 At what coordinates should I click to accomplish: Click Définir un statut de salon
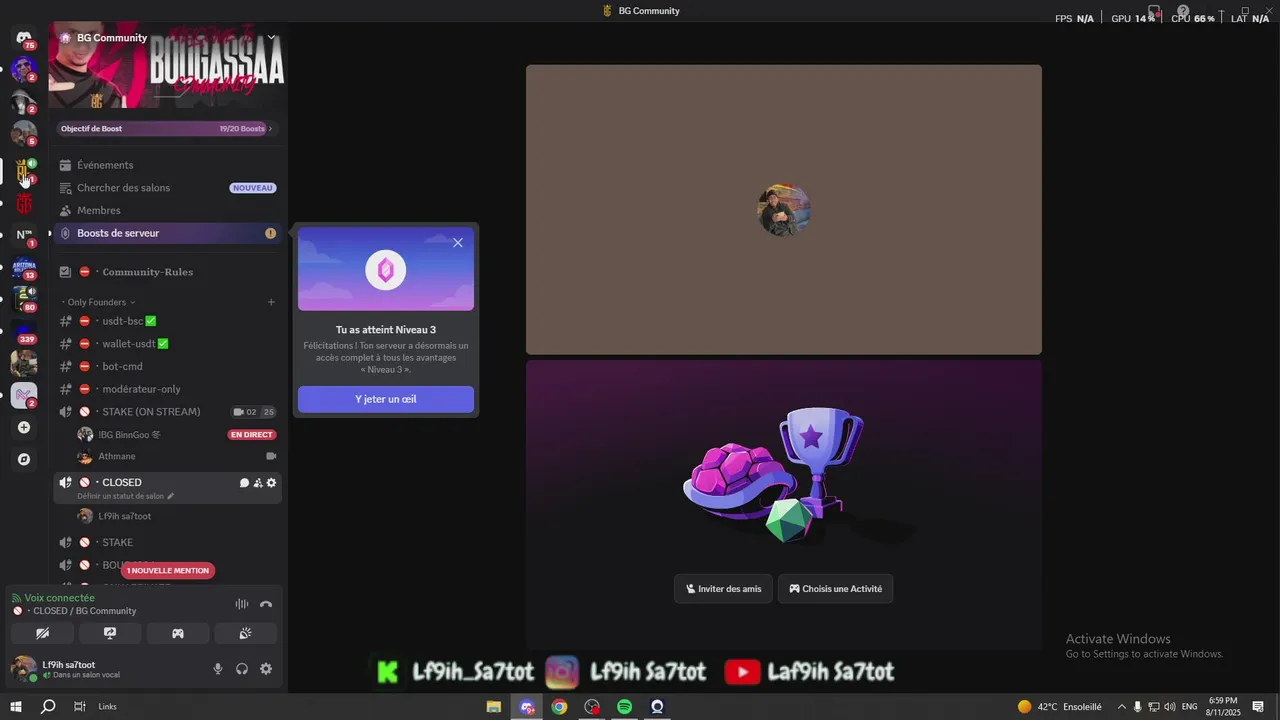[125, 496]
